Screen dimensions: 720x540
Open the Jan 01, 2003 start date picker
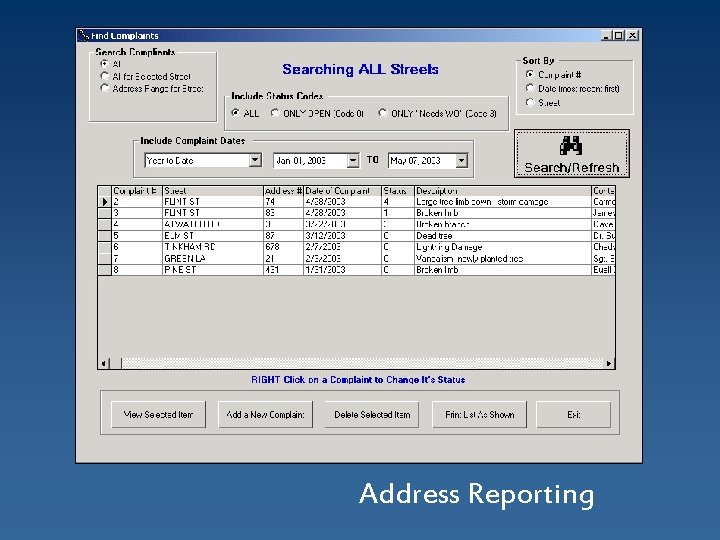353,160
